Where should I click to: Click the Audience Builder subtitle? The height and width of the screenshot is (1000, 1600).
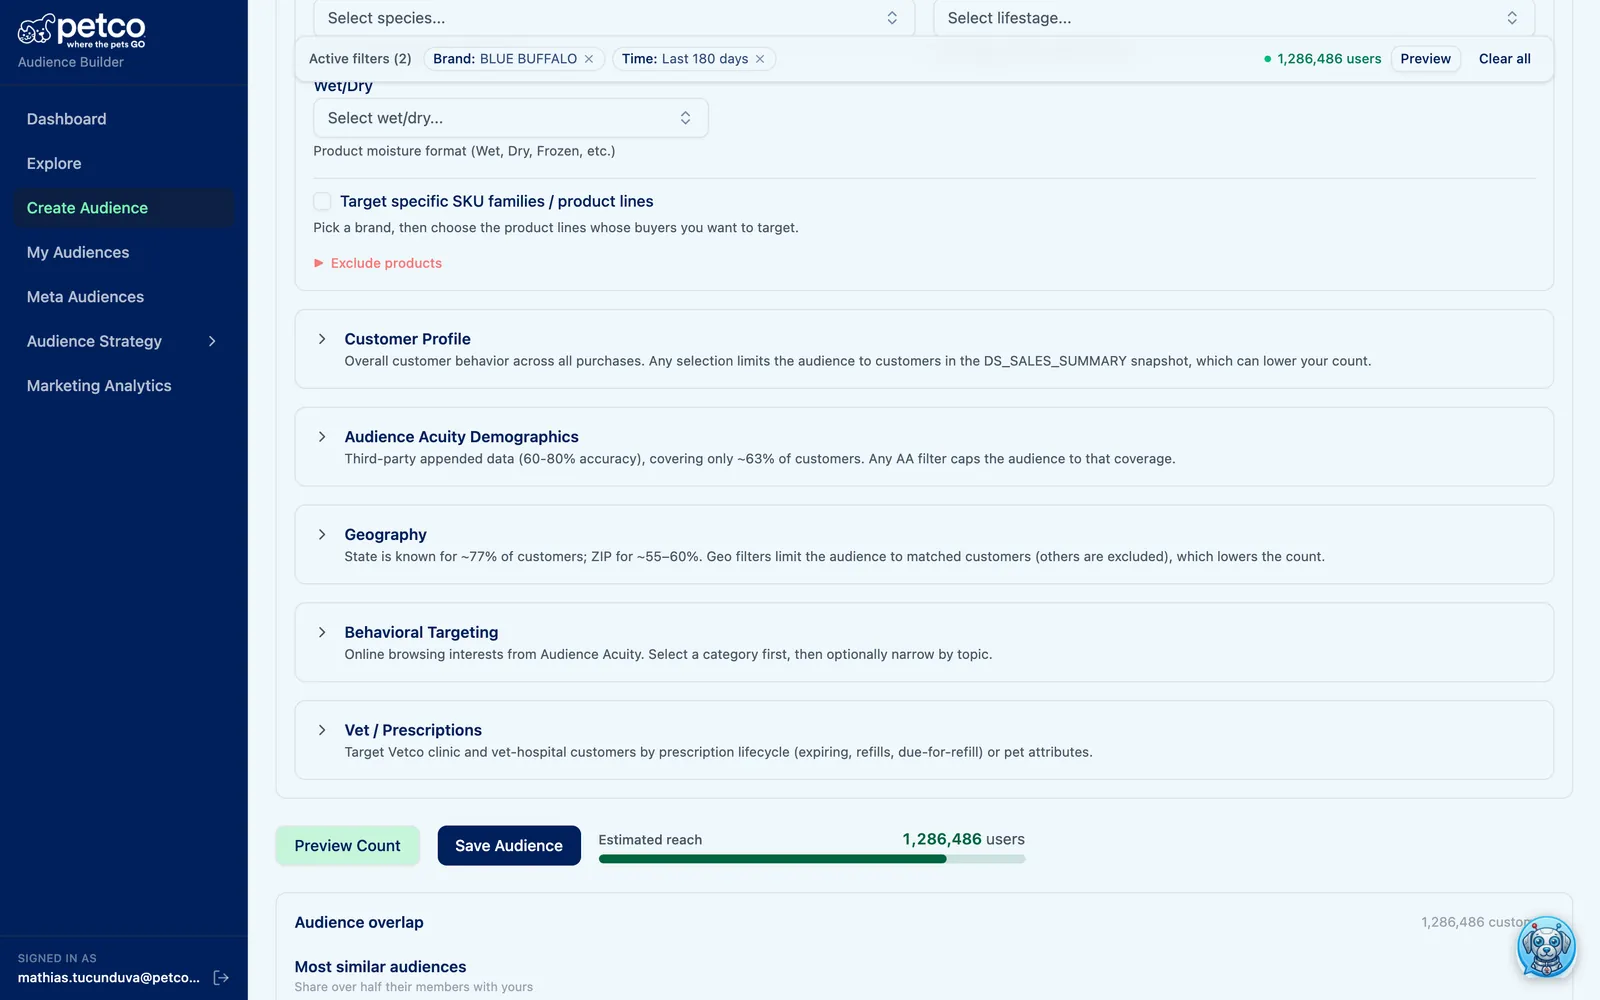(71, 62)
